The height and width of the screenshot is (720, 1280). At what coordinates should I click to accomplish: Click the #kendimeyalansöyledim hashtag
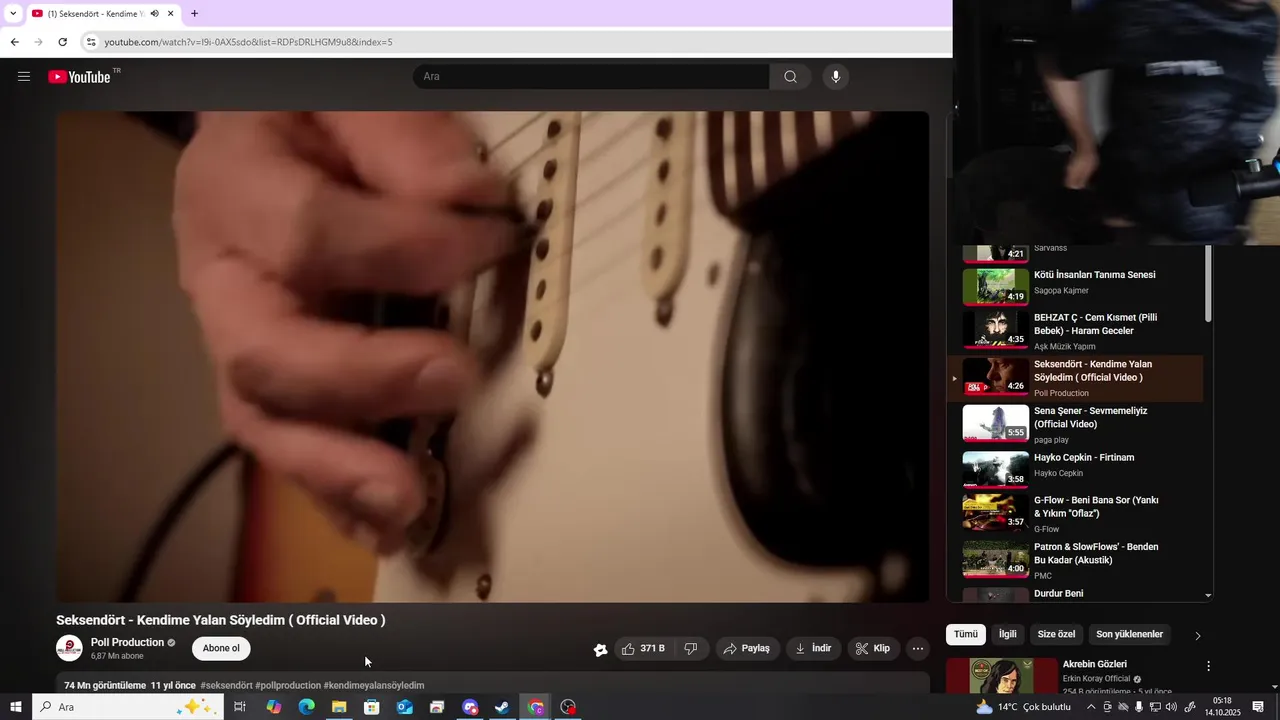tap(374, 685)
